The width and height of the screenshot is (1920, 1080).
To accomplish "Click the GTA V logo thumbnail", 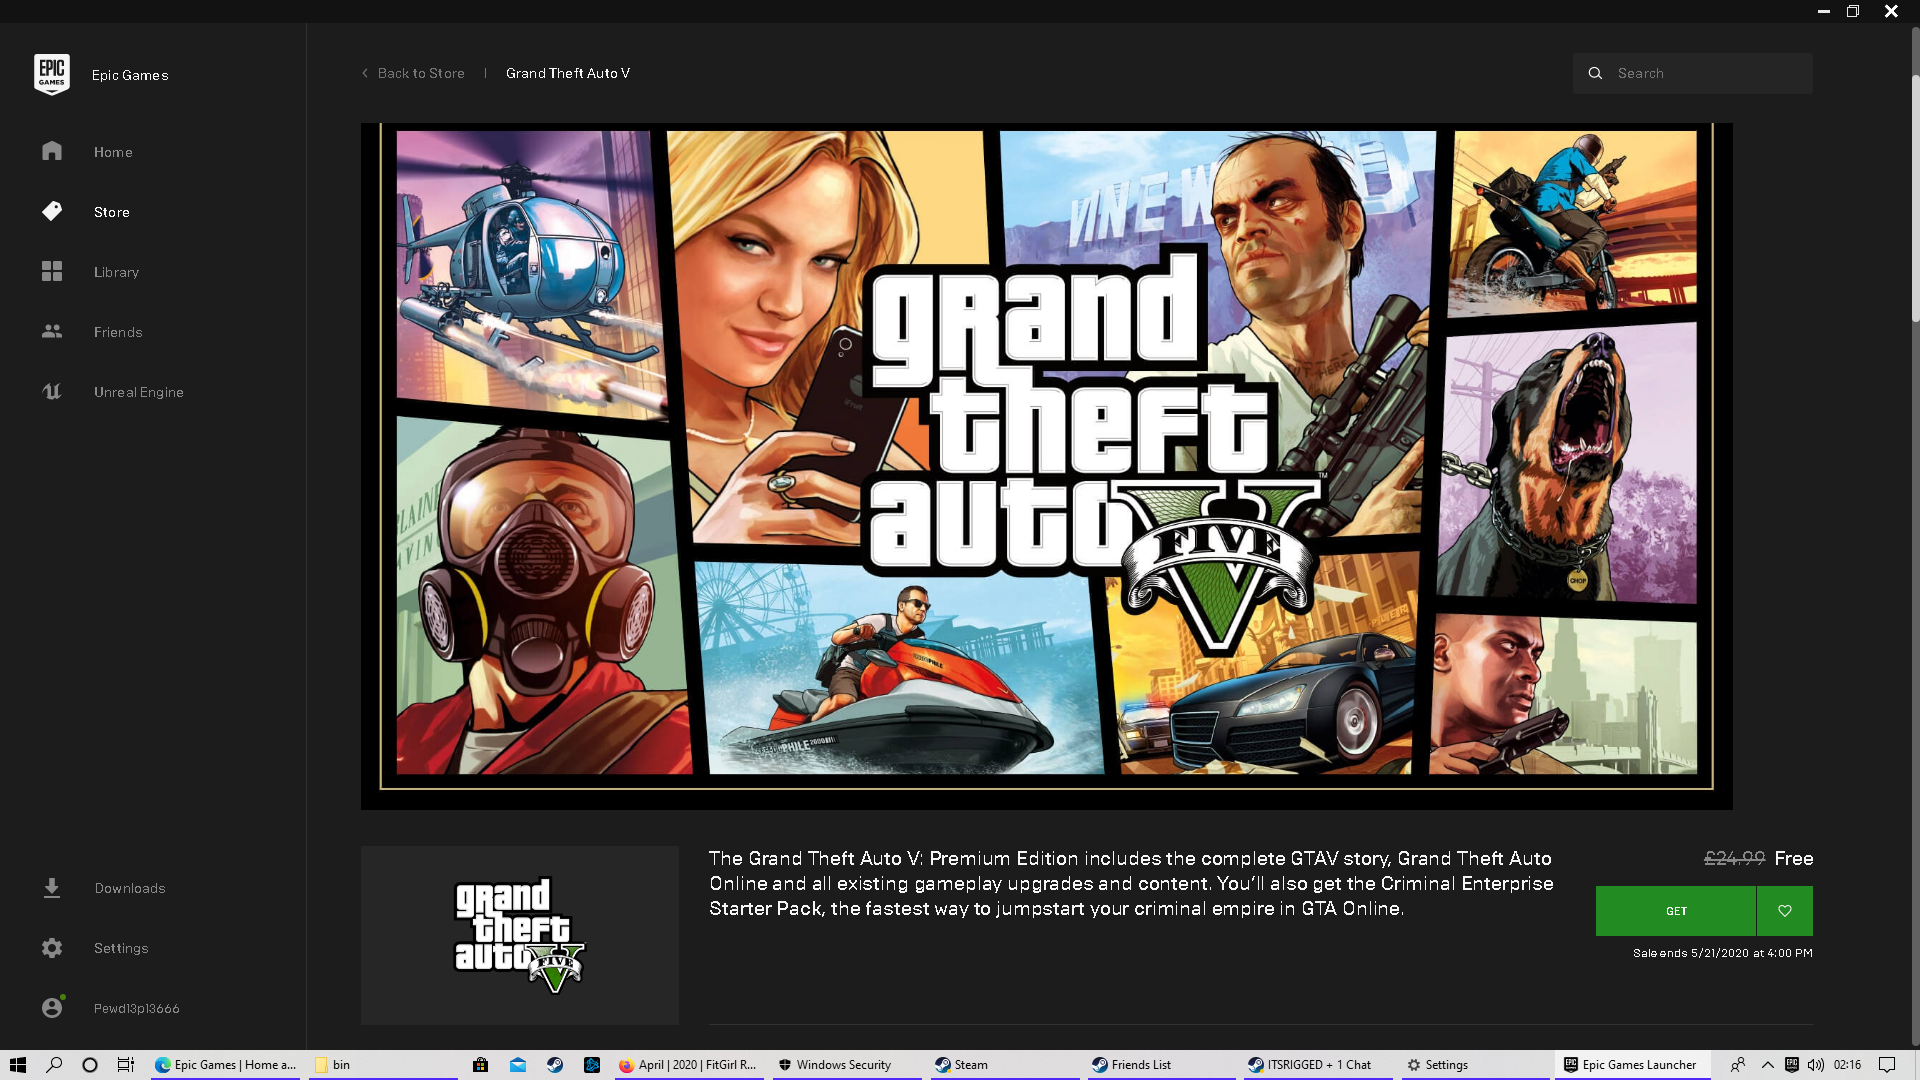I will pyautogui.click(x=519, y=935).
